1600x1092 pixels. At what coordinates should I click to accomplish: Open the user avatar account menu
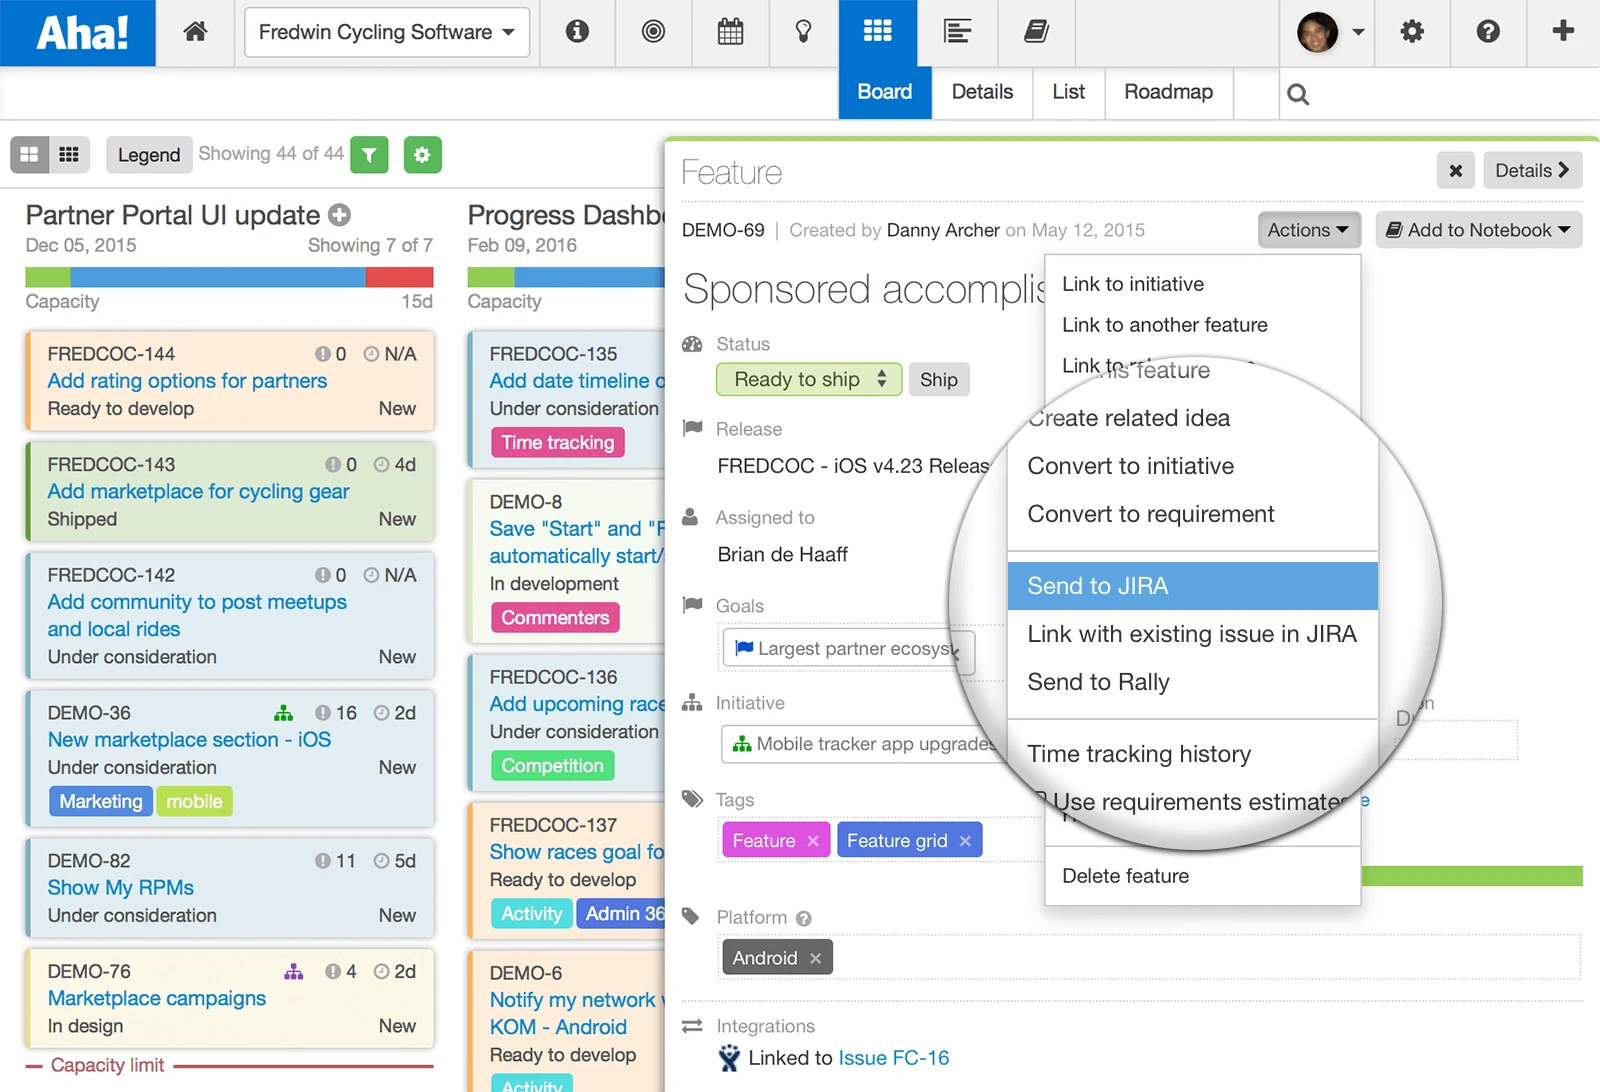tap(1330, 32)
